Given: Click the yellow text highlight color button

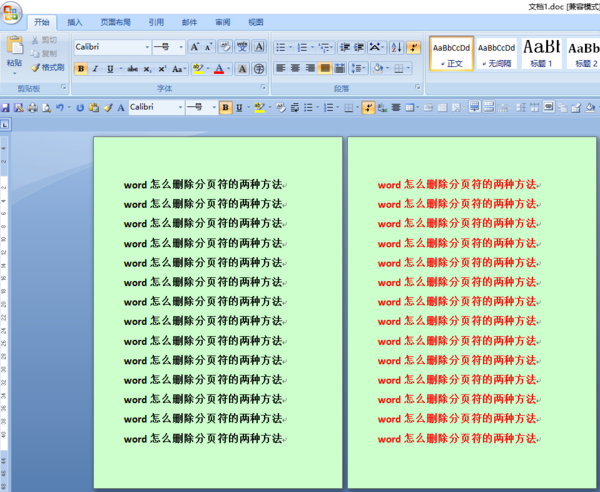Looking at the screenshot, I should 198,69.
